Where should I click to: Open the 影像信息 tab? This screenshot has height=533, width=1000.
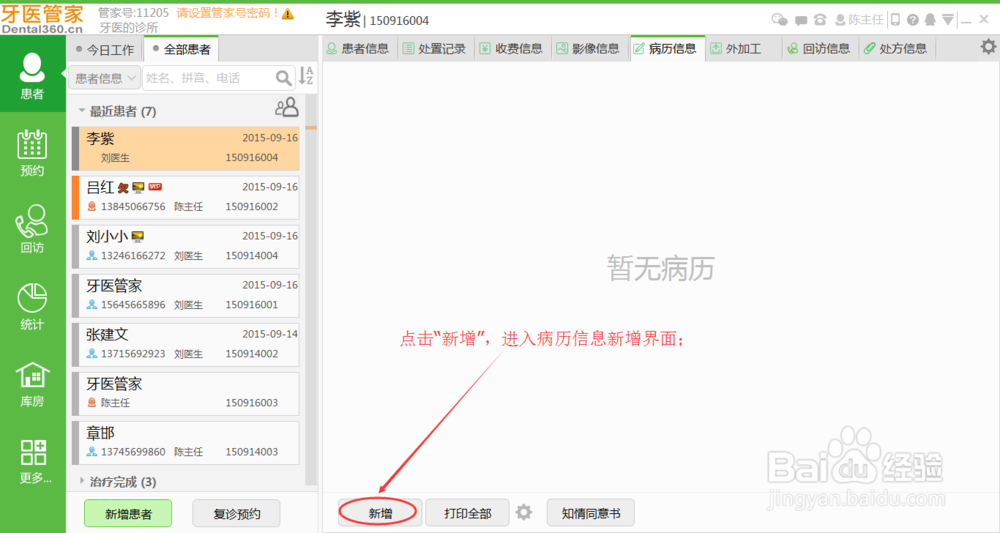click(589, 48)
